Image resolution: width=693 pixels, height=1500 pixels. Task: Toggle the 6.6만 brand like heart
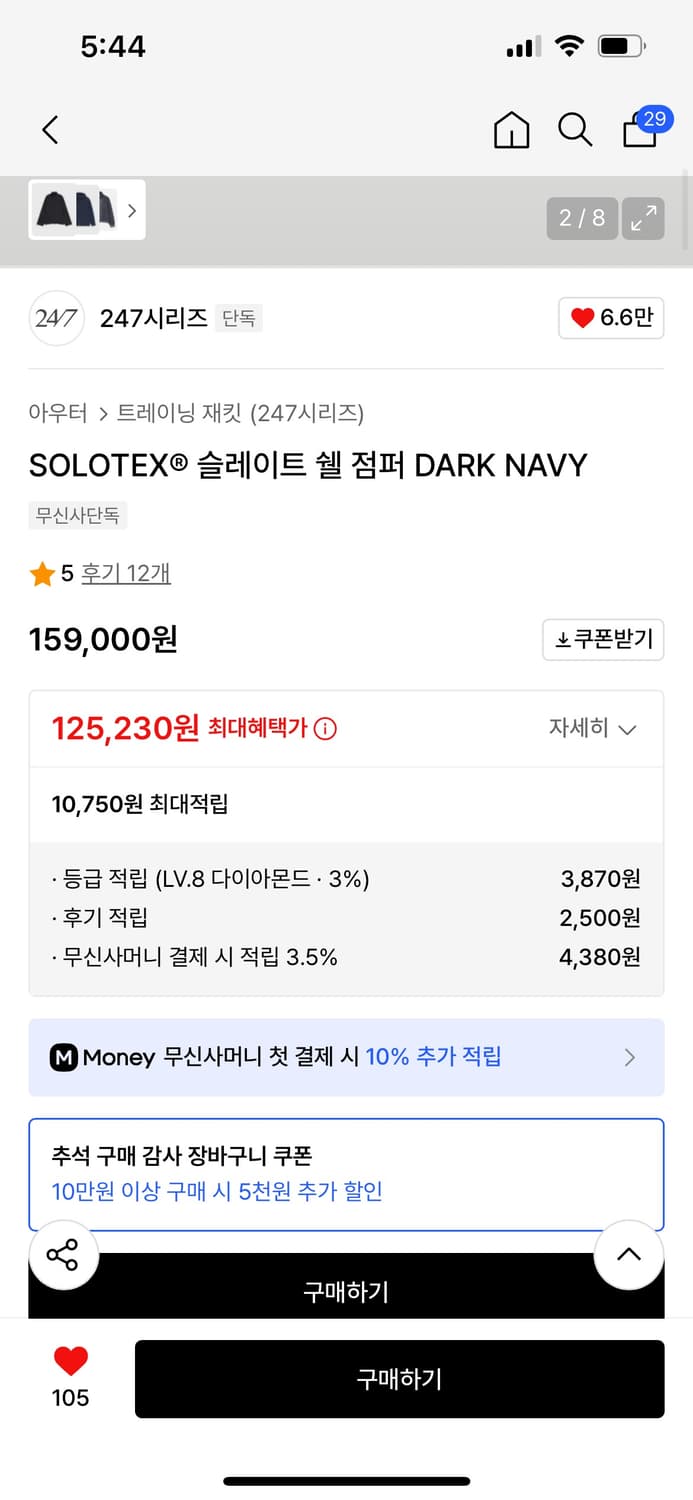[x=611, y=318]
